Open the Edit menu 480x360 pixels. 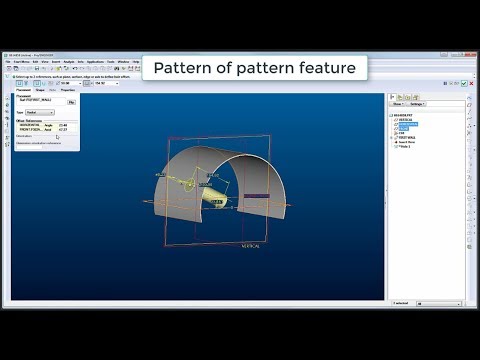(35, 62)
